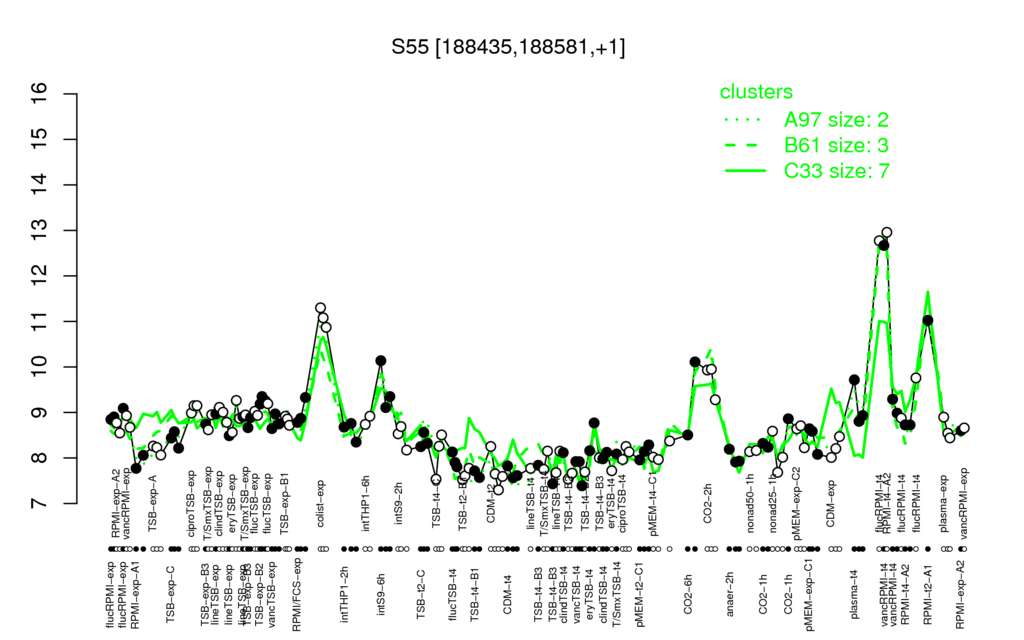Image resolution: width=1024 pixels, height=640 pixels.
Task: Click the CO2-2h axis label
Action: click(x=707, y=504)
